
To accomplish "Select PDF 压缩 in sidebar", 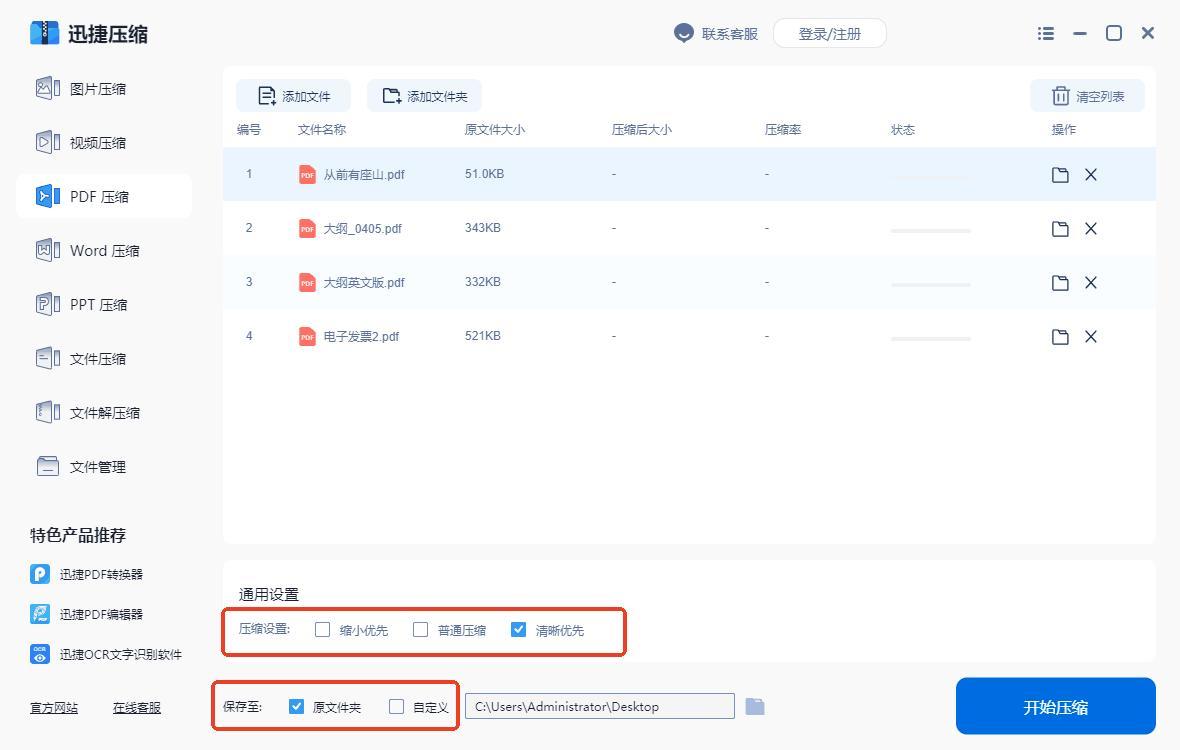I will pos(104,196).
